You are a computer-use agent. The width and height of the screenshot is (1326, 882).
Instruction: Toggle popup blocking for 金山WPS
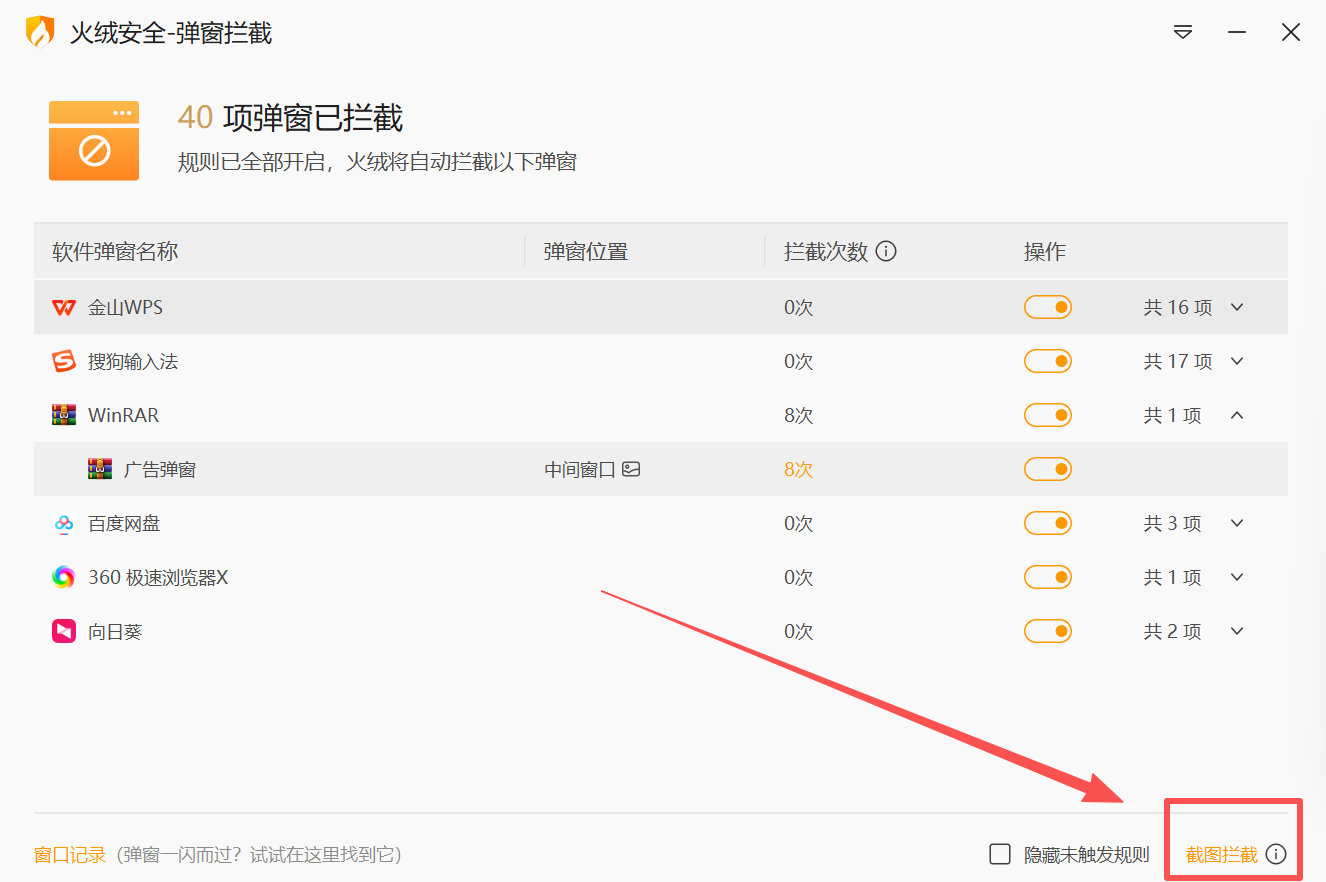[1047, 307]
